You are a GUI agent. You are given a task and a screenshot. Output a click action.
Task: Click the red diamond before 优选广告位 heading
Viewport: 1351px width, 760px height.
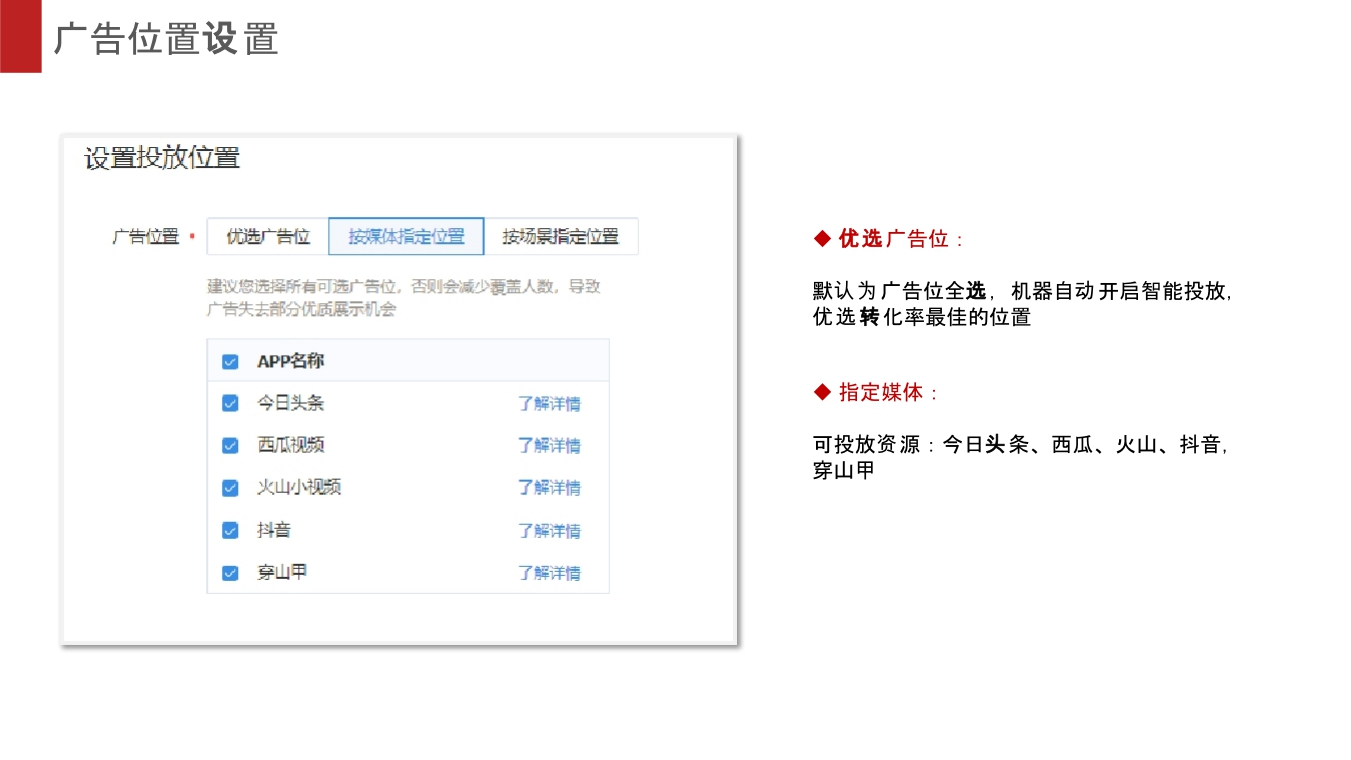pos(820,239)
